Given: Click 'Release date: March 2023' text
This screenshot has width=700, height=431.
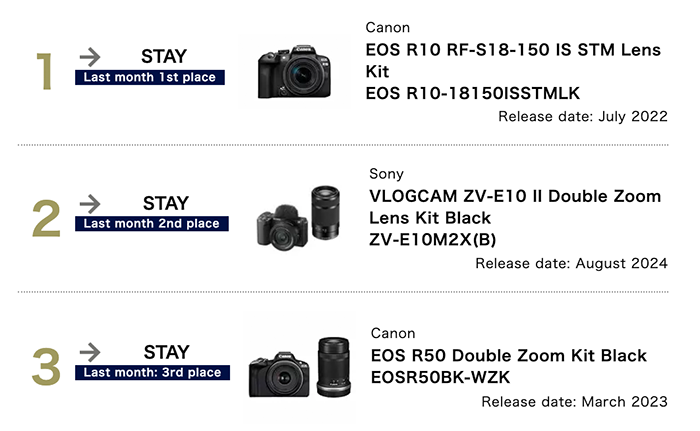Looking at the screenshot, I should pyautogui.click(x=574, y=402).
